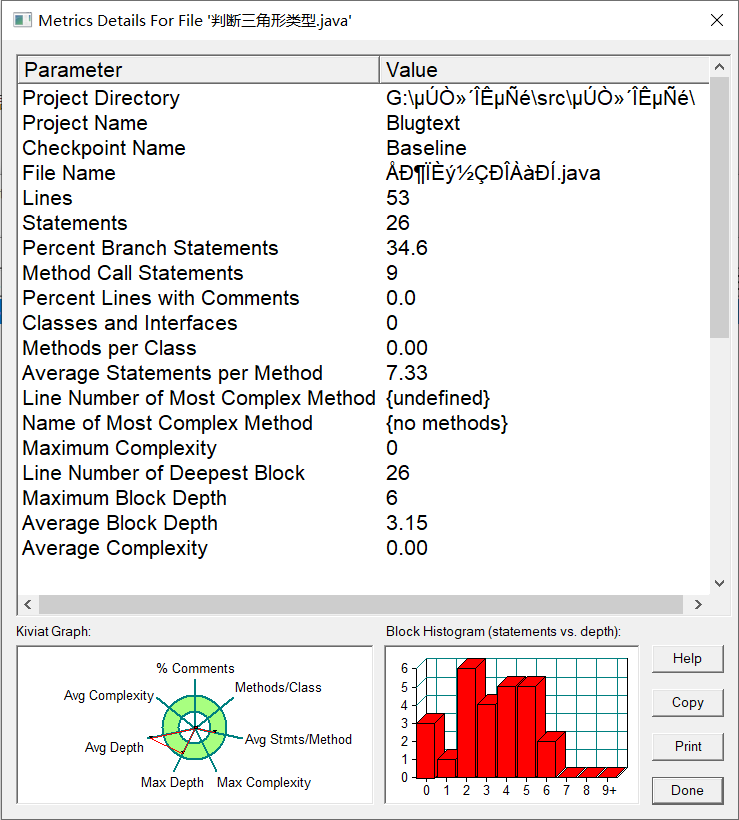Select the File Name row
Viewport: 739px width, 820px height.
(363, 173)
